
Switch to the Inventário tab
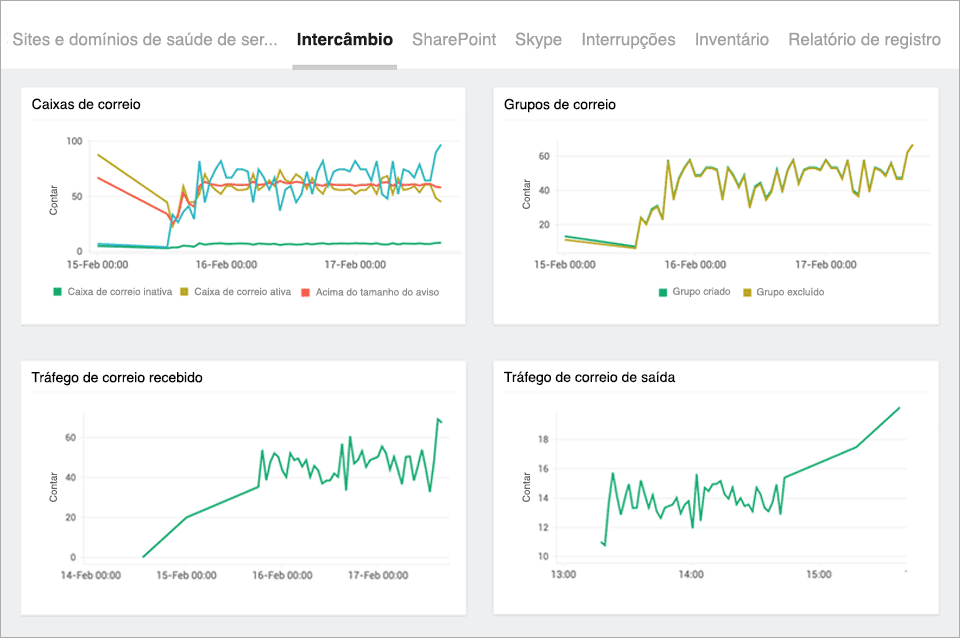pos(731,40)
